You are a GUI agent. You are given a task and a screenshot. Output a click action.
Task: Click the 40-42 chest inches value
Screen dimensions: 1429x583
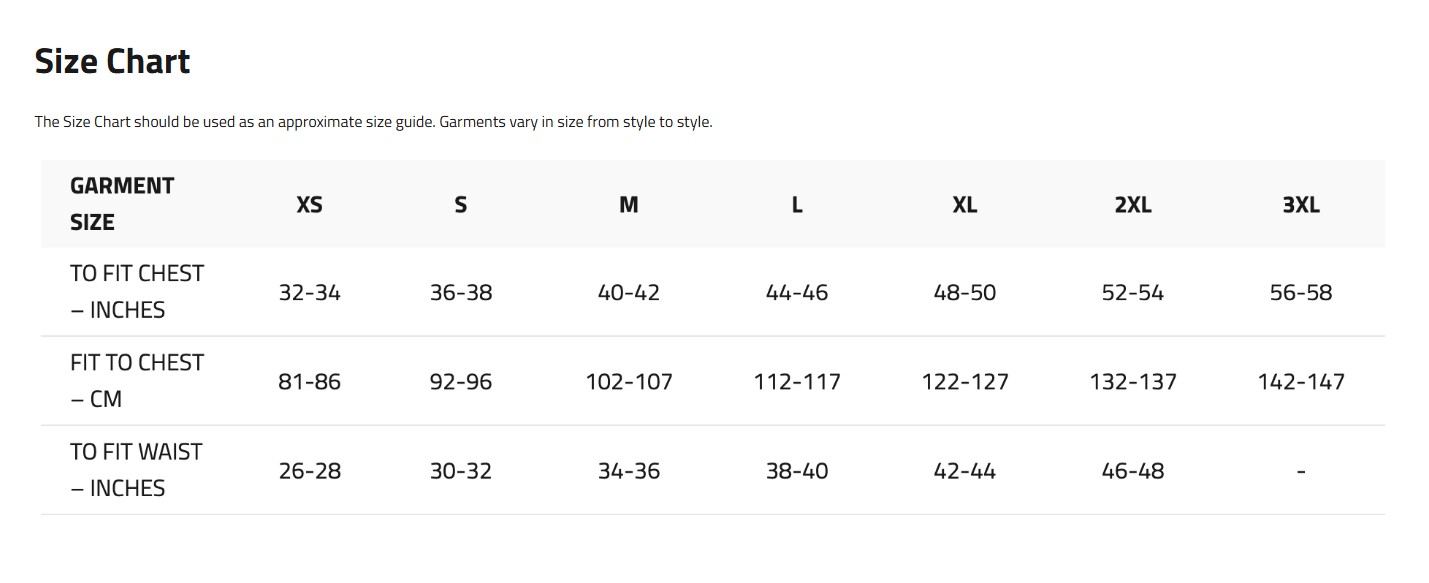628,293
